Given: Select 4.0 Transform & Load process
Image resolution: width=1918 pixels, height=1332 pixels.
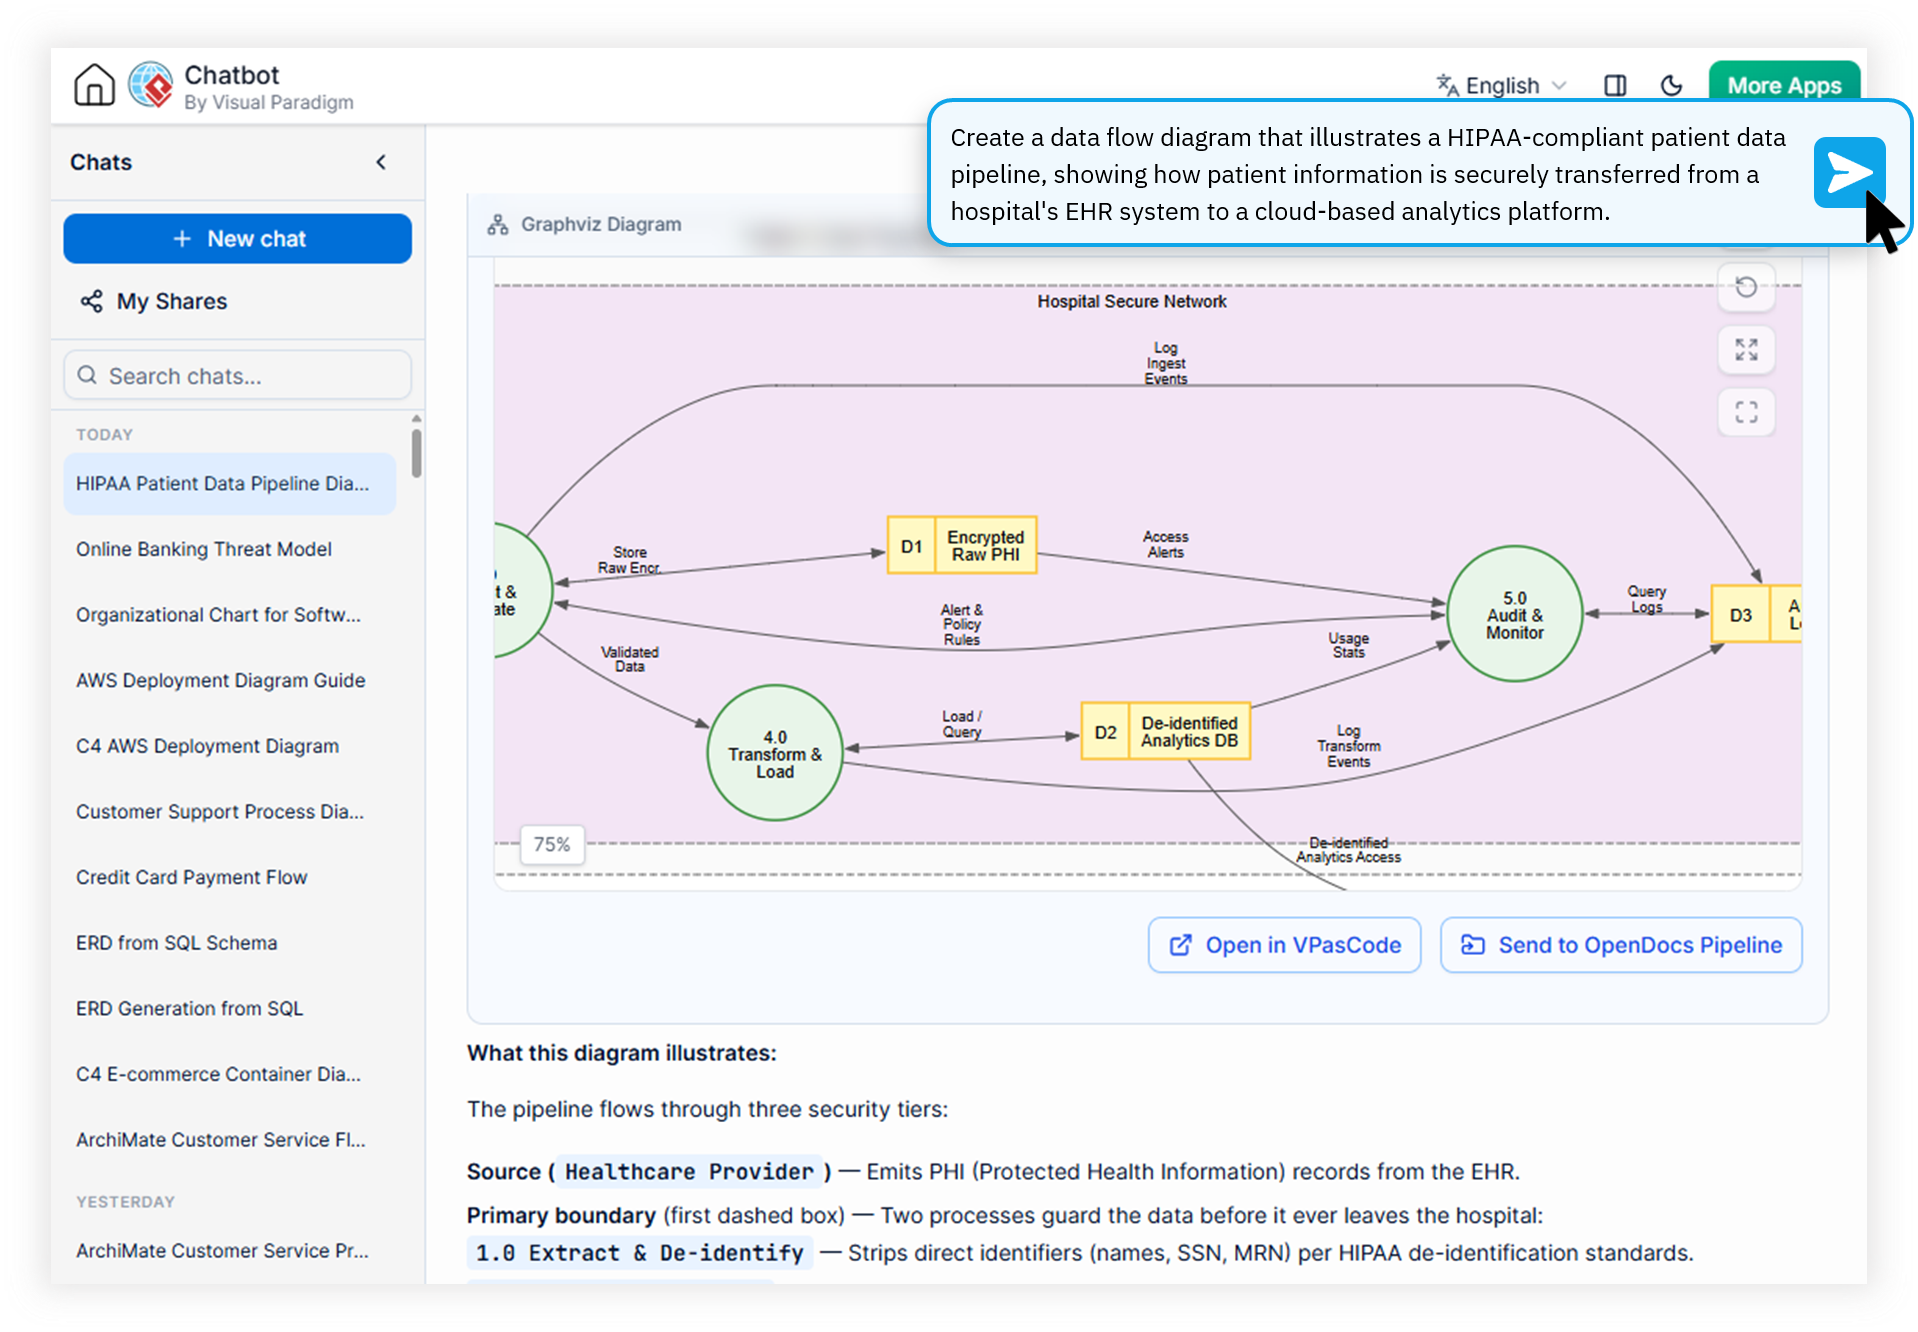Looking at the screenshot, I should click(775, 754).
